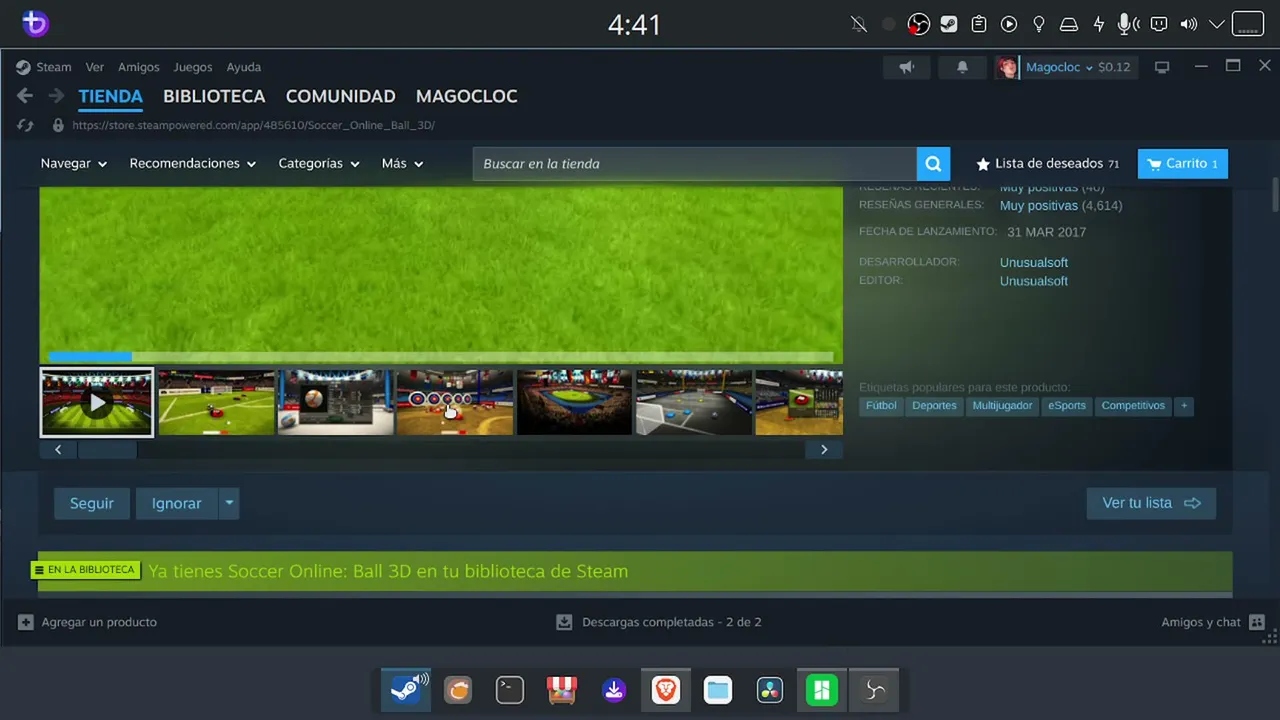Image resolution: width=1280 pixels, height=720 pixels.
Task: Expand the Más dropdown
Action: 403,164
